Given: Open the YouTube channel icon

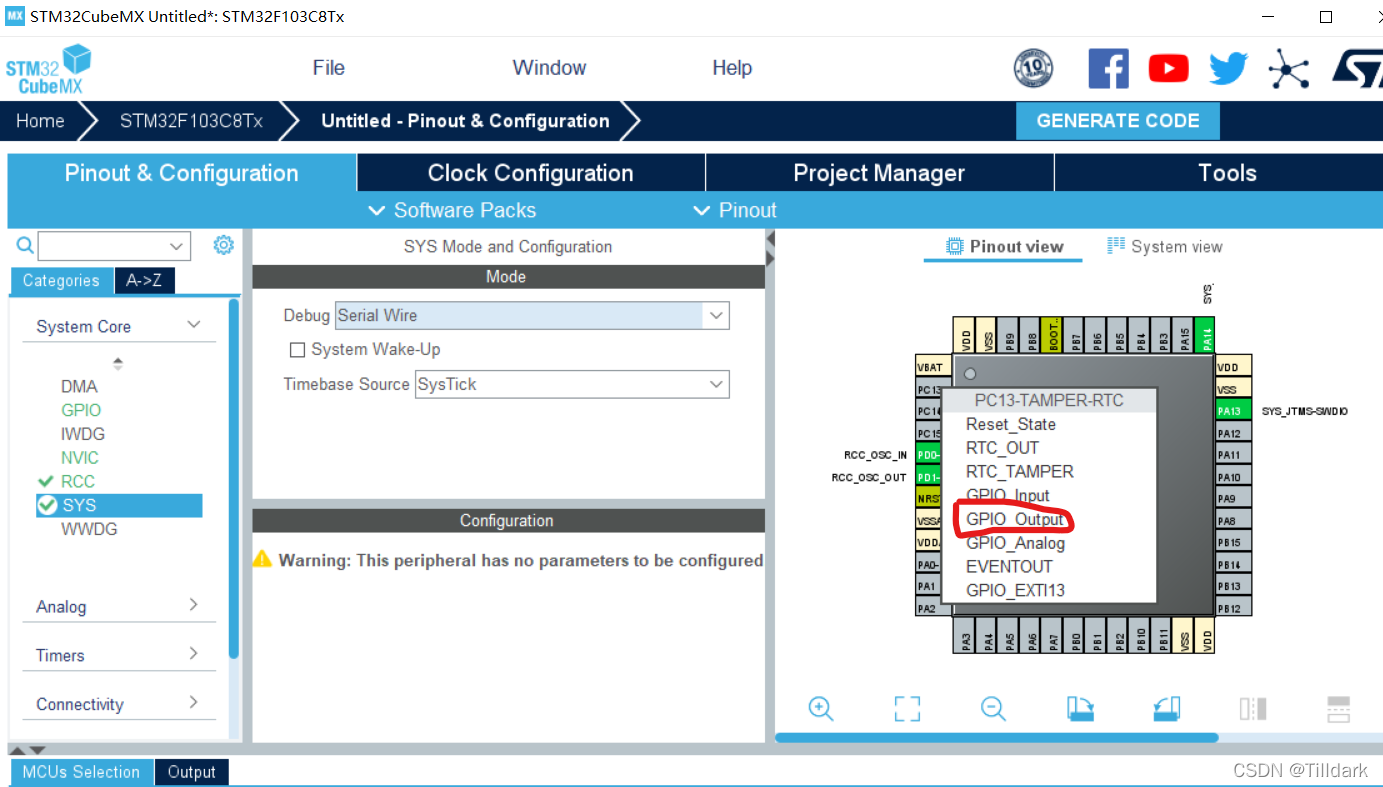Looking at the screenshot, I should click(x=1168, y=68).
